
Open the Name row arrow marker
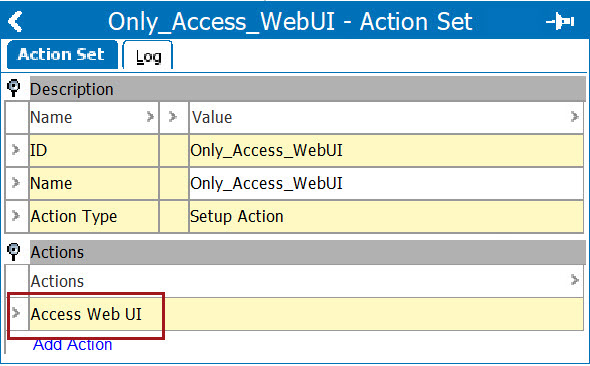click(16, 183)
